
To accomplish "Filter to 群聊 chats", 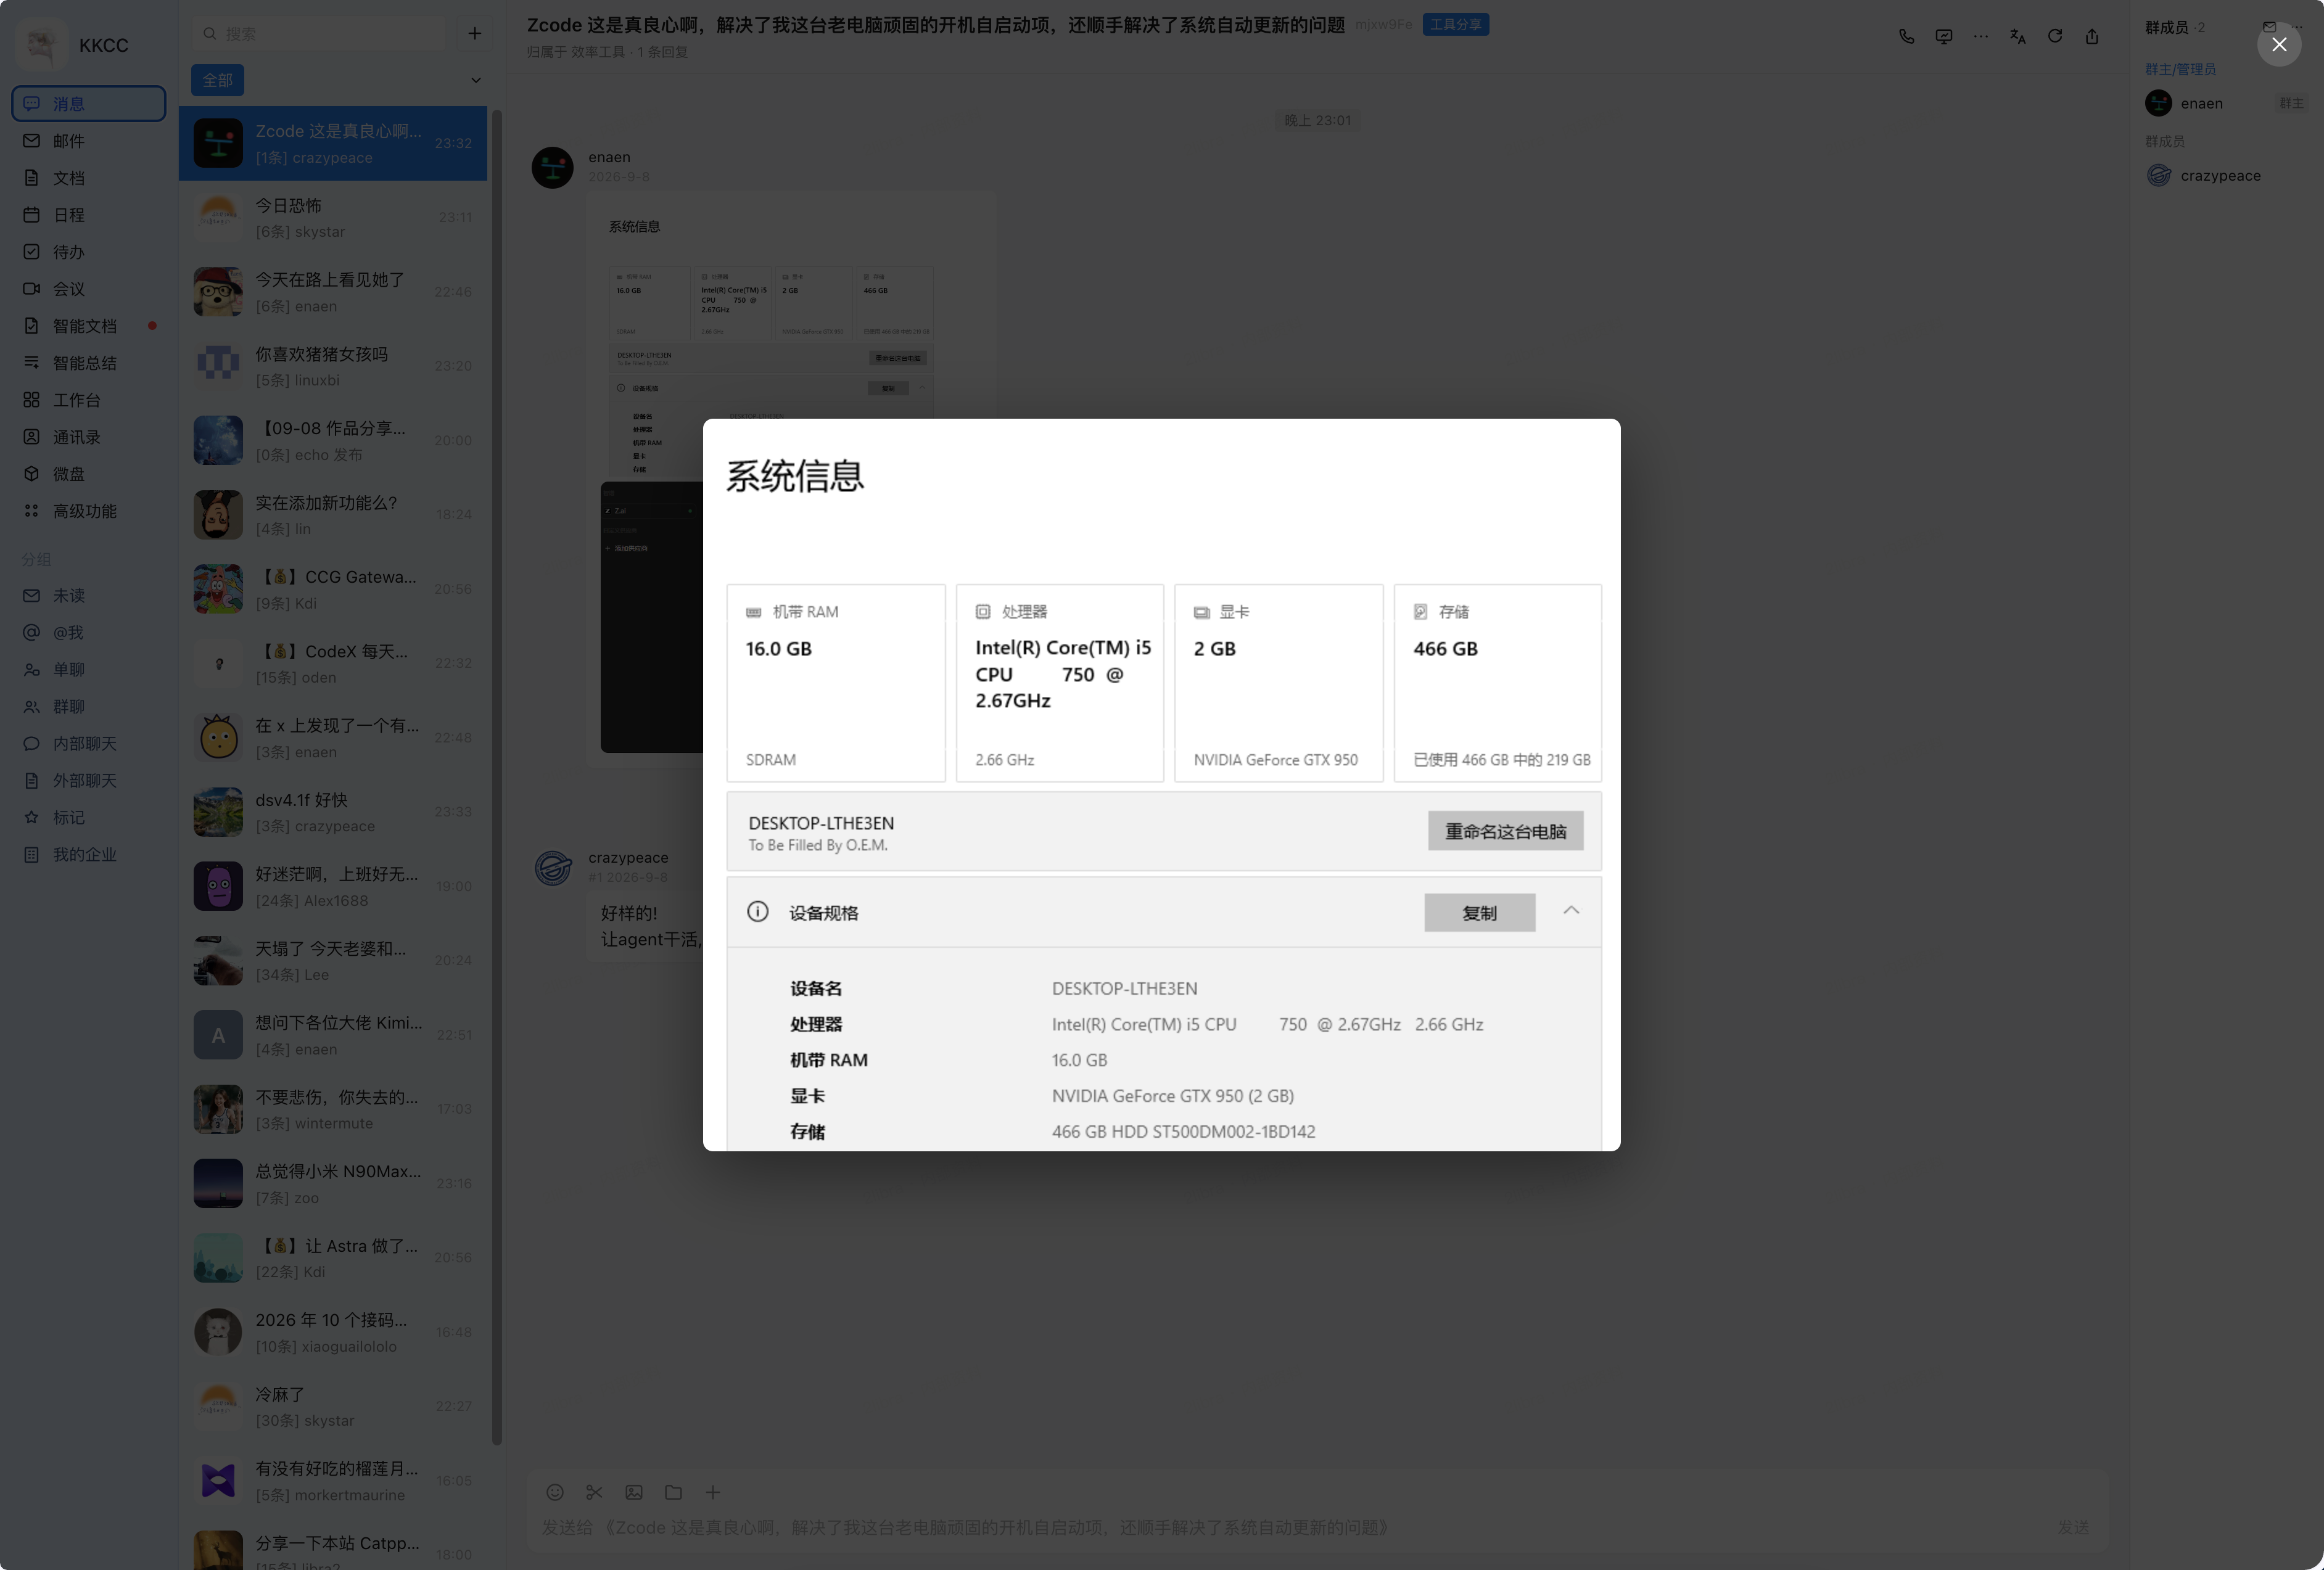I will (89, 706).
